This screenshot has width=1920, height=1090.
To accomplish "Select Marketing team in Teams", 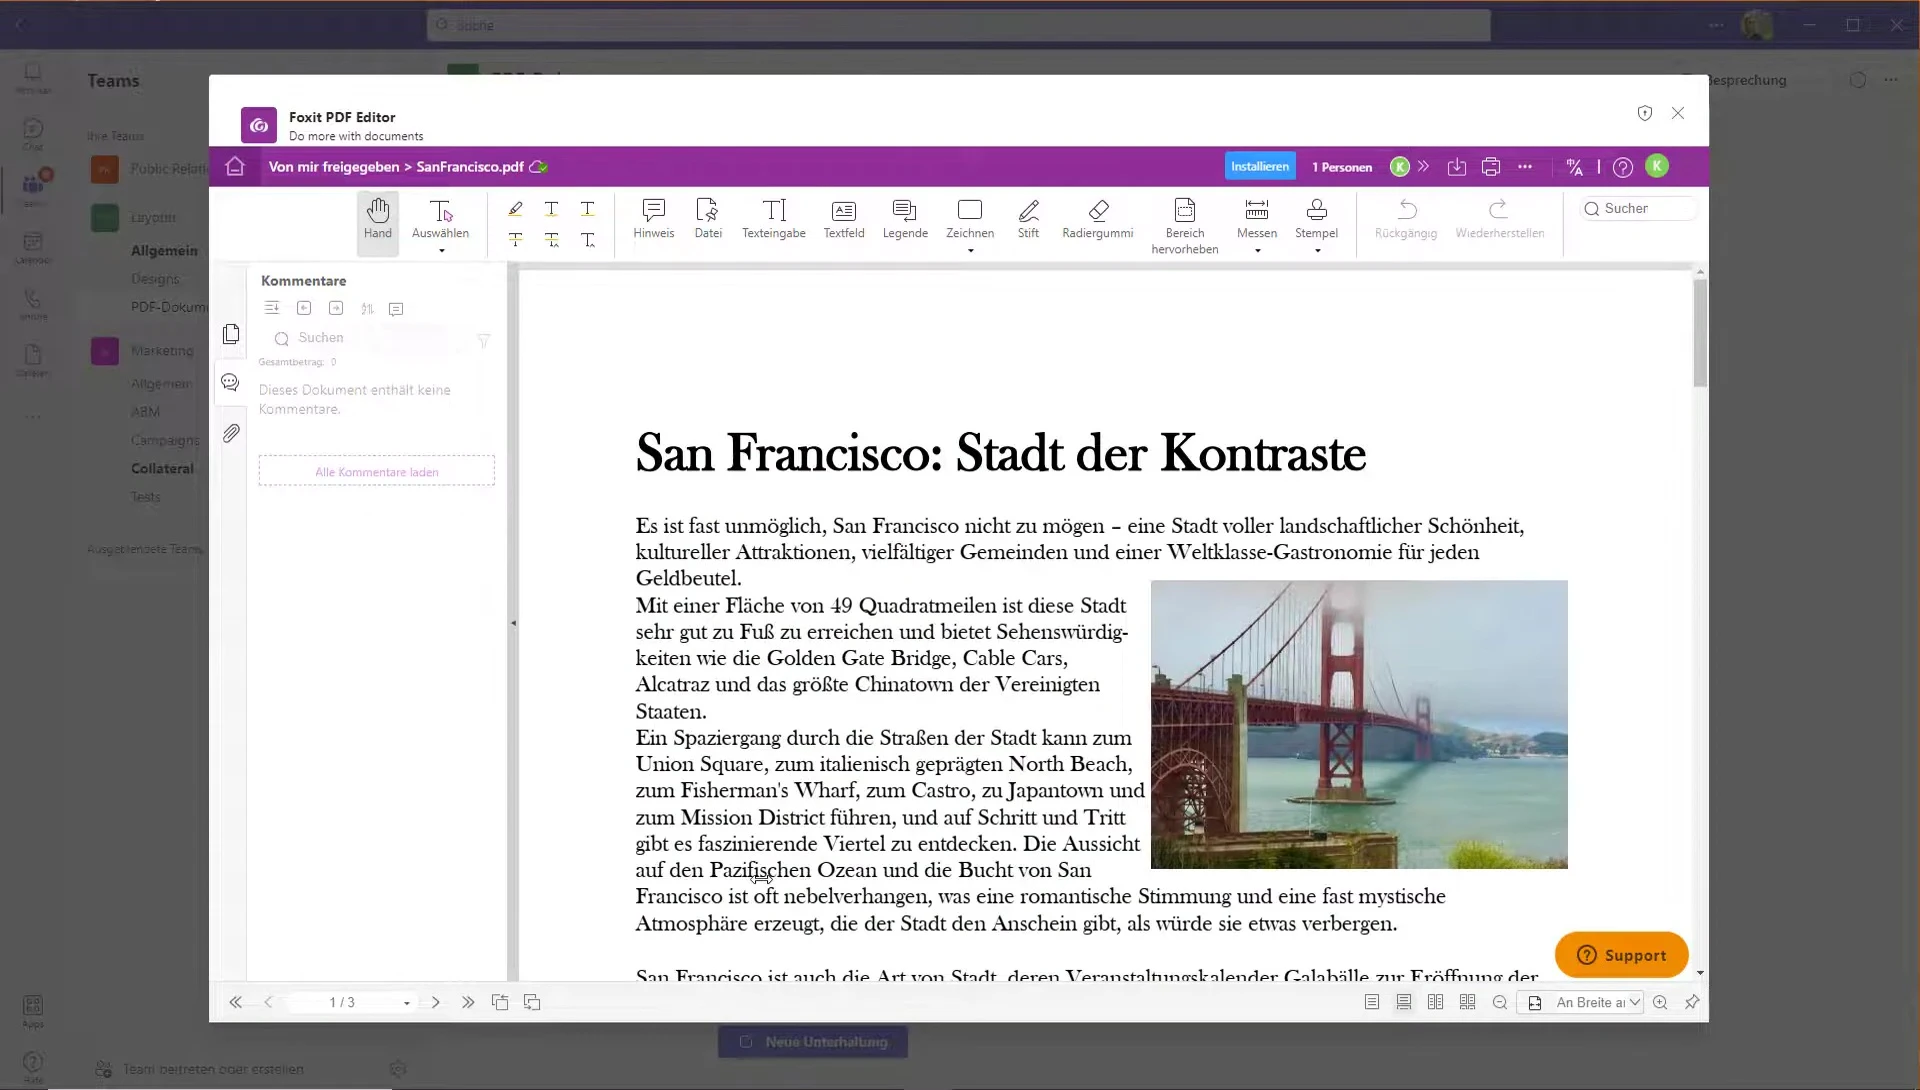I will point(162,351).
